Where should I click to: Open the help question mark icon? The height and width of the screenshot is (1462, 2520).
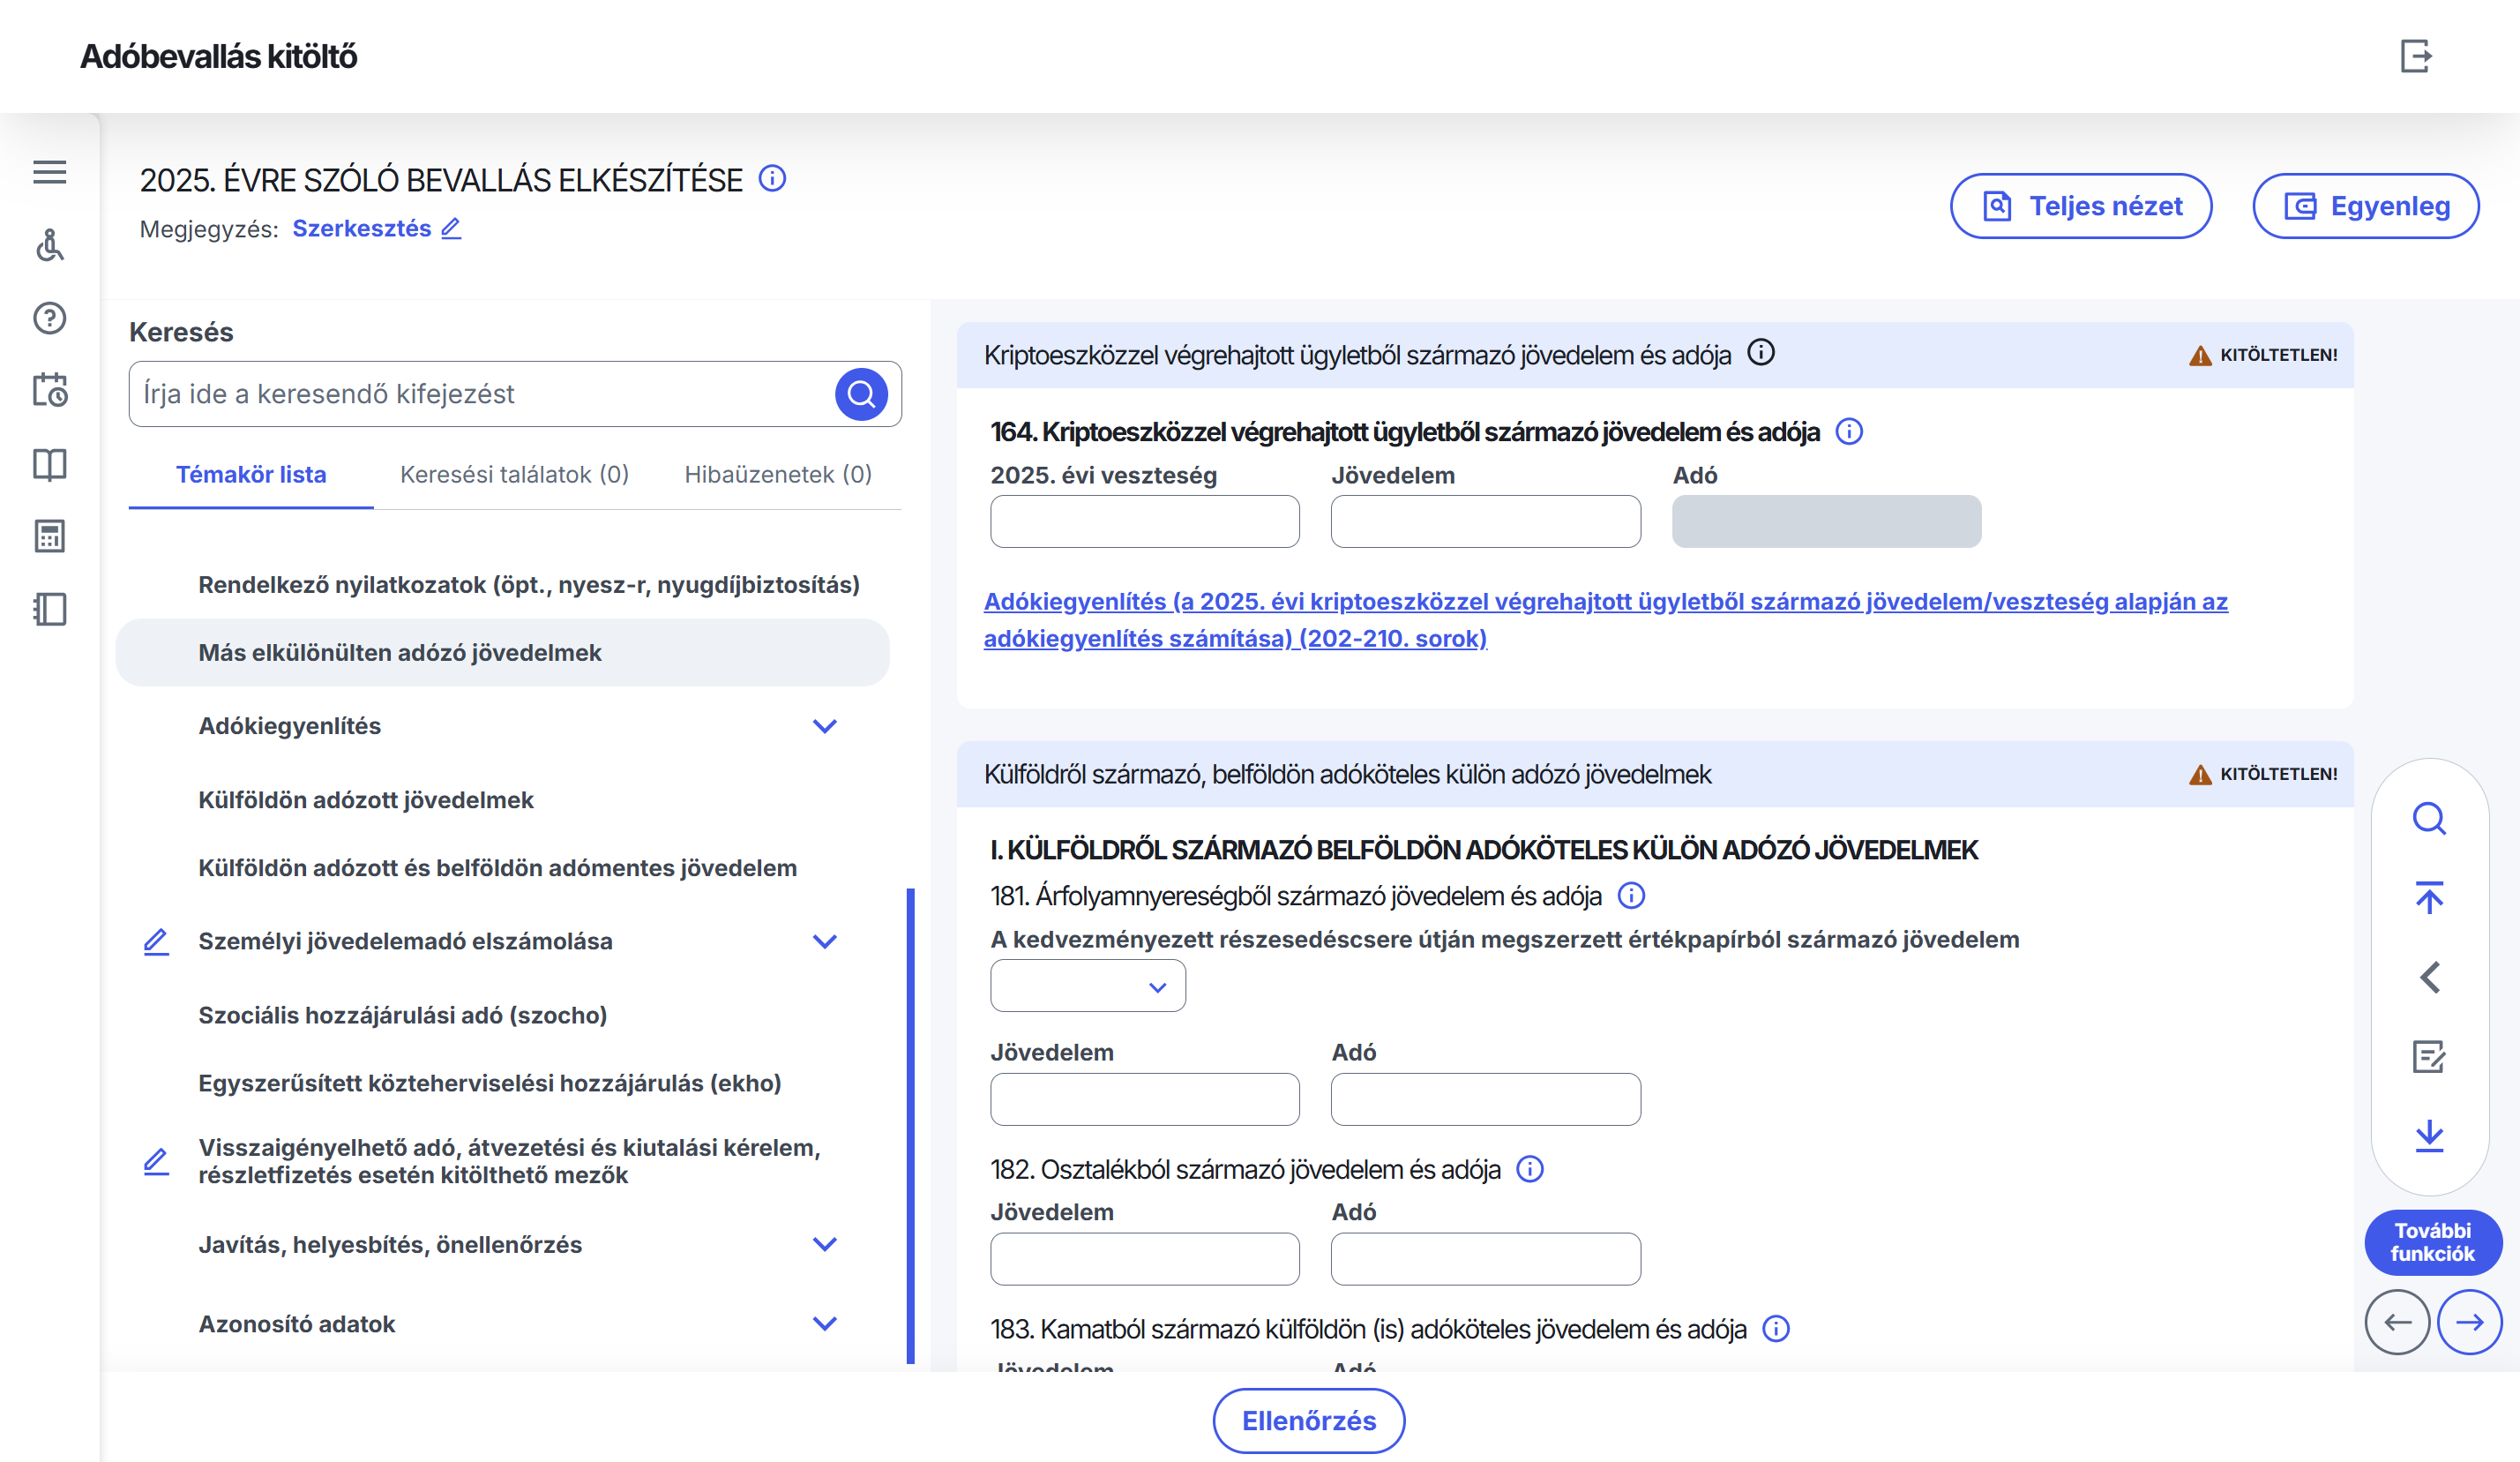tap(49, 318)
